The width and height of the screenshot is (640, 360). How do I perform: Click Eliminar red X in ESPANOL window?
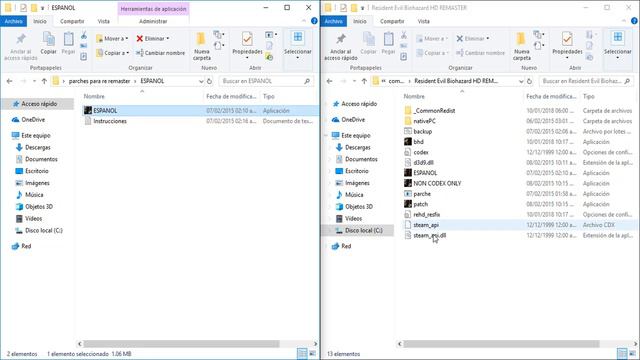pyautogui.click(x=140, y=38)
